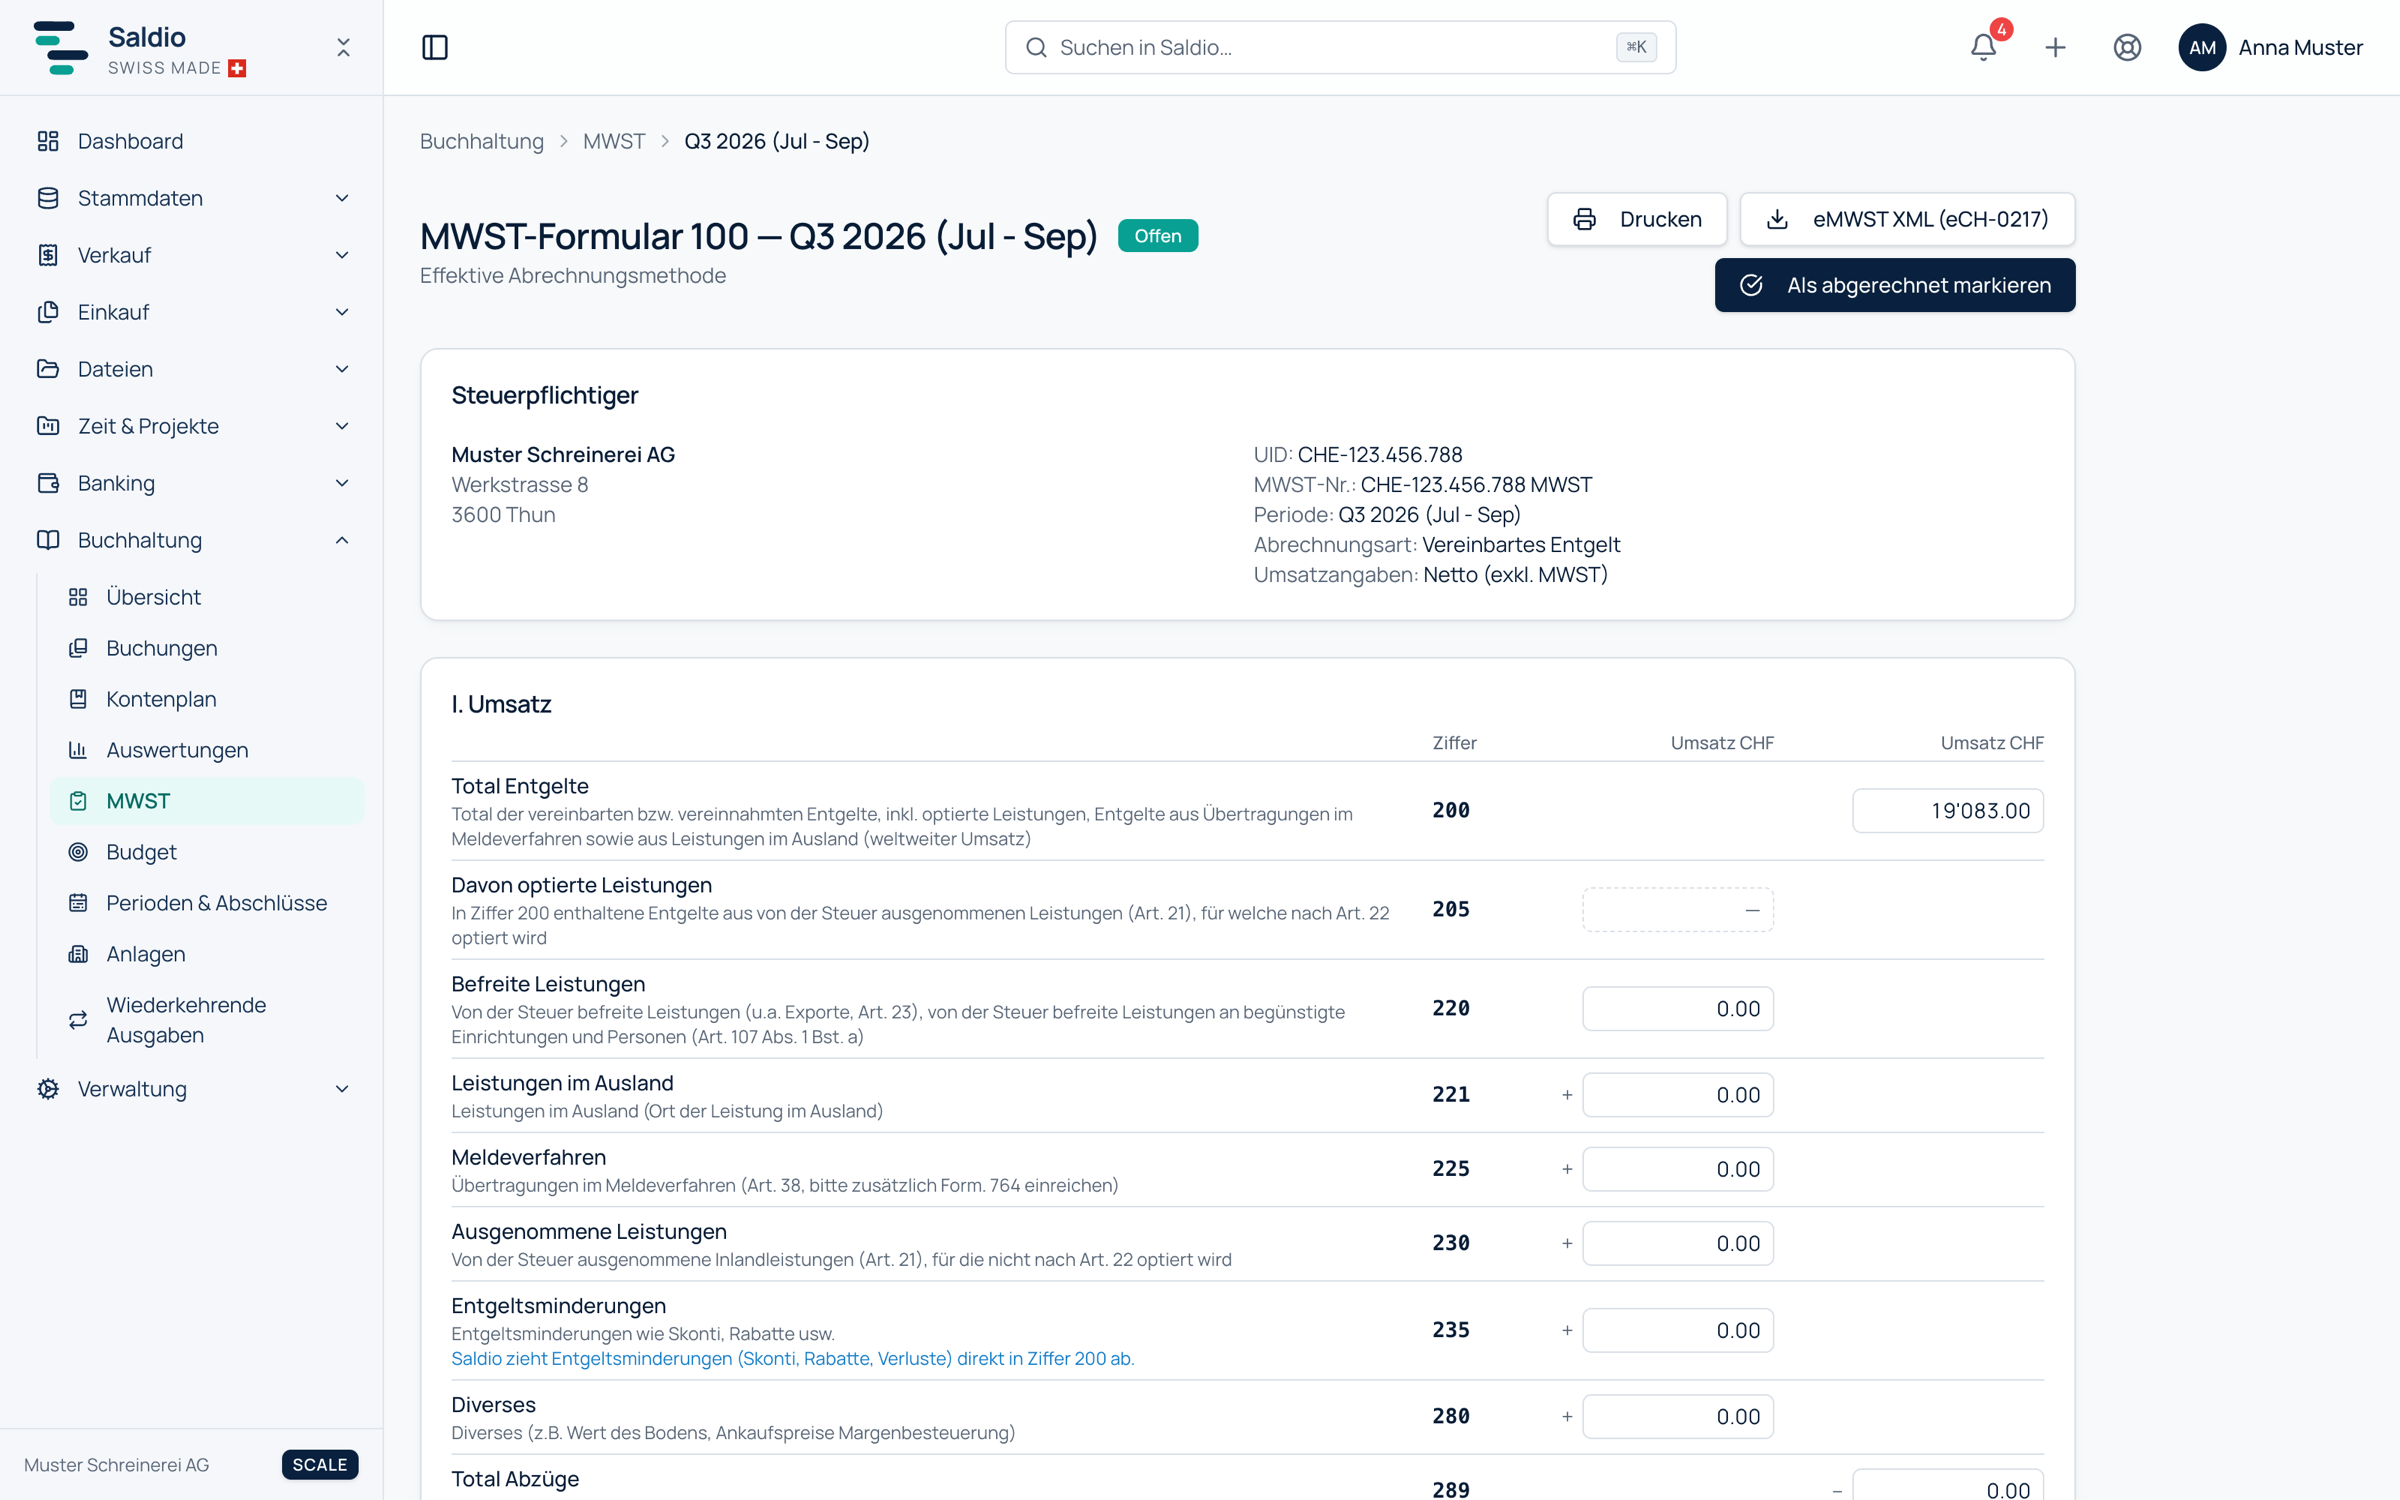Open Entgeltsminderungen info link about Ziffer 200
The height and width of the screenshot is (1500, 2400).
[792, 1358]
